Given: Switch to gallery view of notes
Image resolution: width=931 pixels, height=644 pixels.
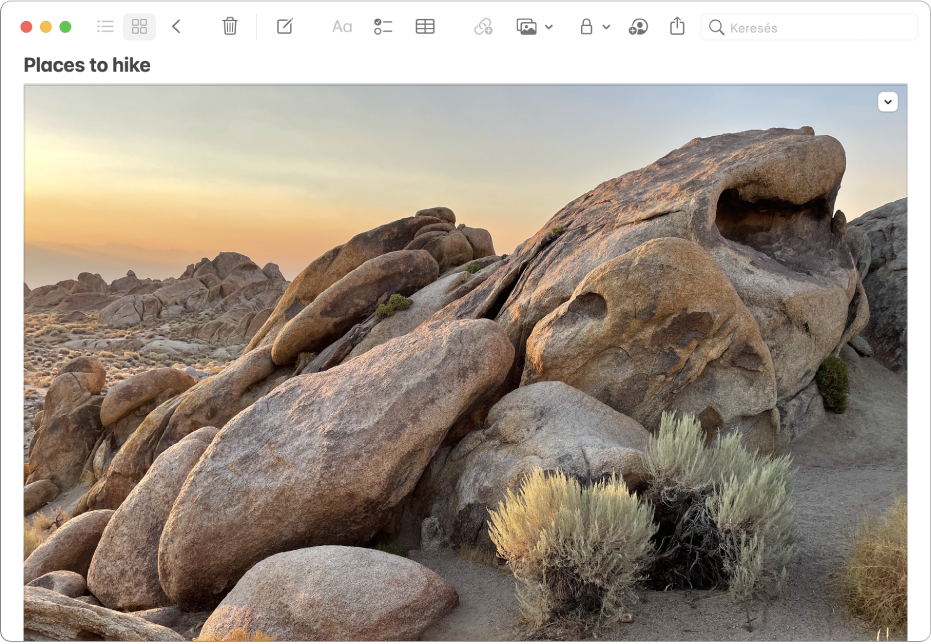Looking at the screenshot, I should (139, 27).
